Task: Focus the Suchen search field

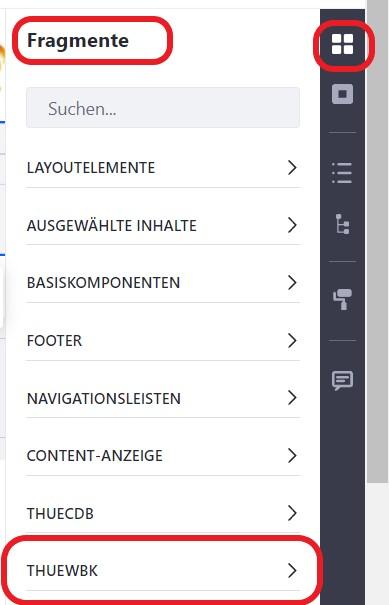Action: click(x=163, y=108)
